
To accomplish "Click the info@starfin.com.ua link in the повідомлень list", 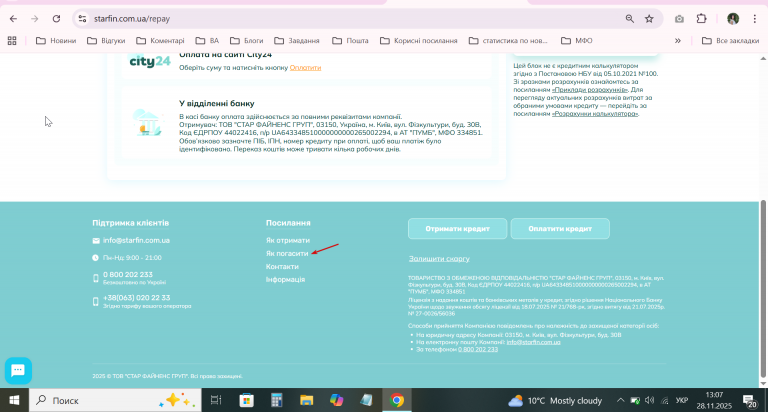I will 533,342.
